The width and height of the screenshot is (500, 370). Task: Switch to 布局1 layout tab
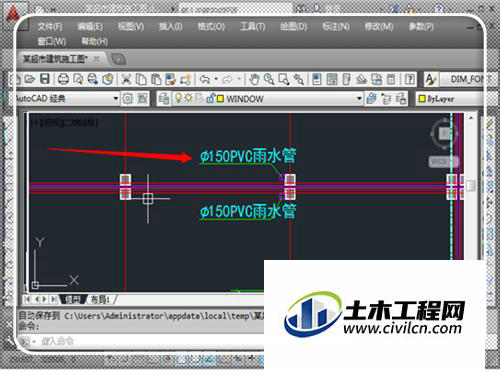(101, 299)
